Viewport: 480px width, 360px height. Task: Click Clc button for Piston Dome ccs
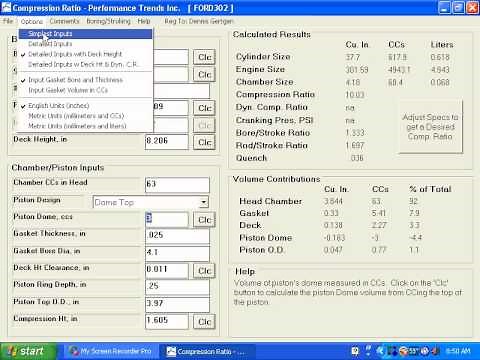pyautogui.click(x=204, y=220)
